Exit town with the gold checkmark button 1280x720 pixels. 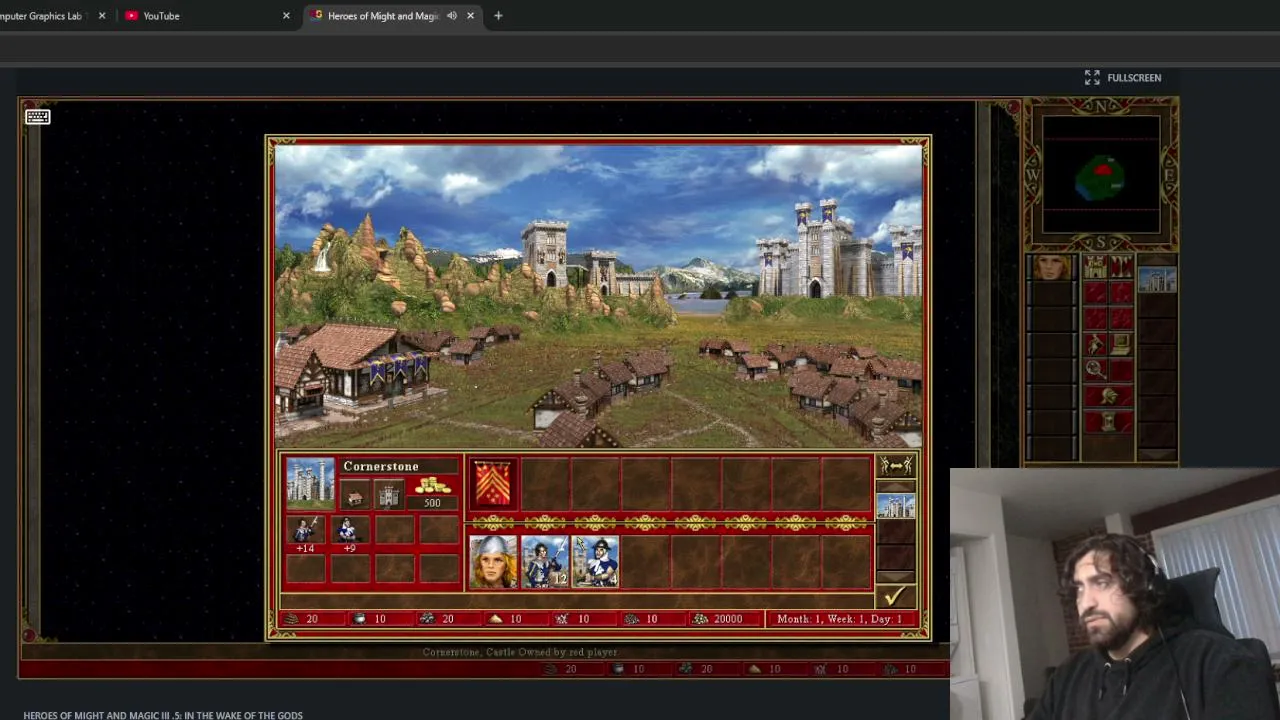(x=895, y=597)
